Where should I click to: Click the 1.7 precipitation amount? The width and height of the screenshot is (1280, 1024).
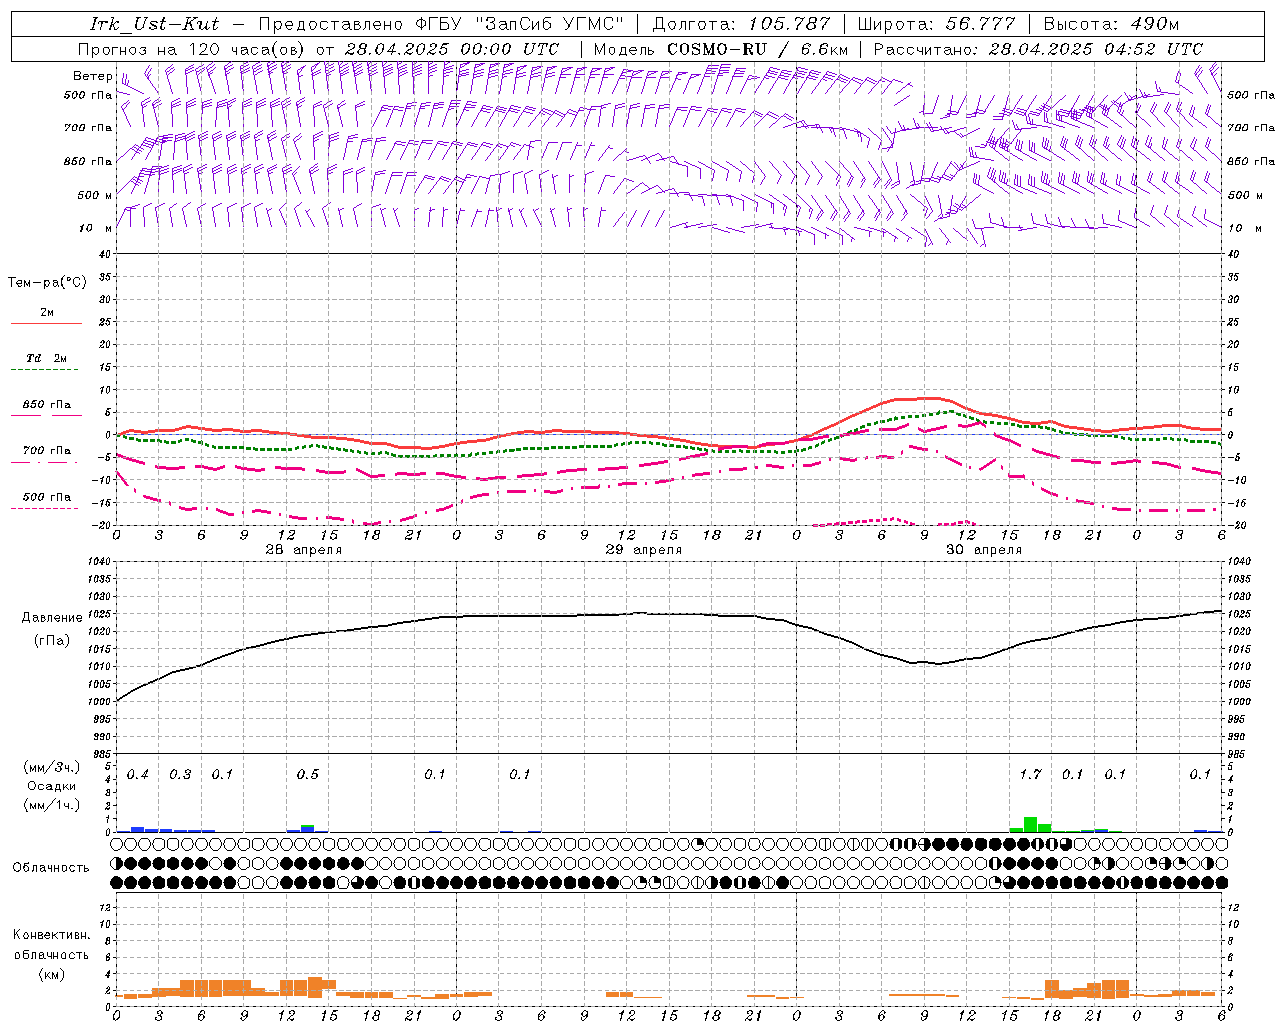1030,775
